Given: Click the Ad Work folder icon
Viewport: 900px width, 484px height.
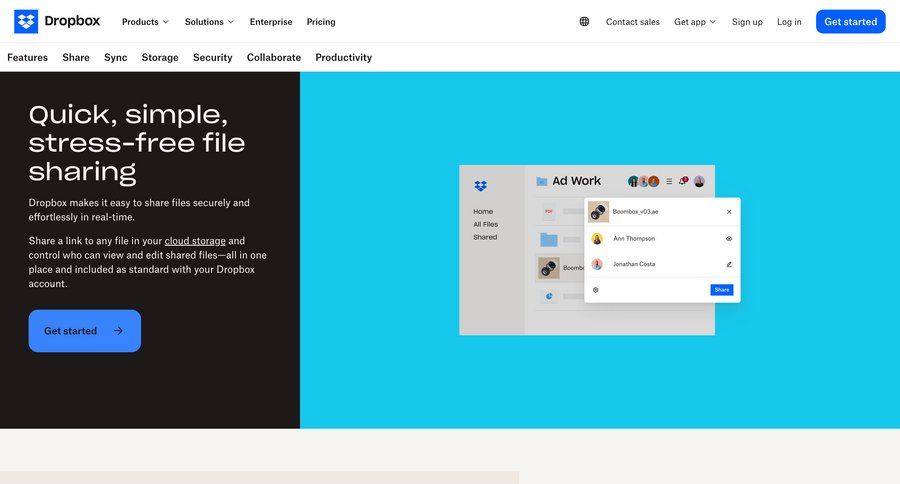Looking at the screenshot, I should [541, 181].
